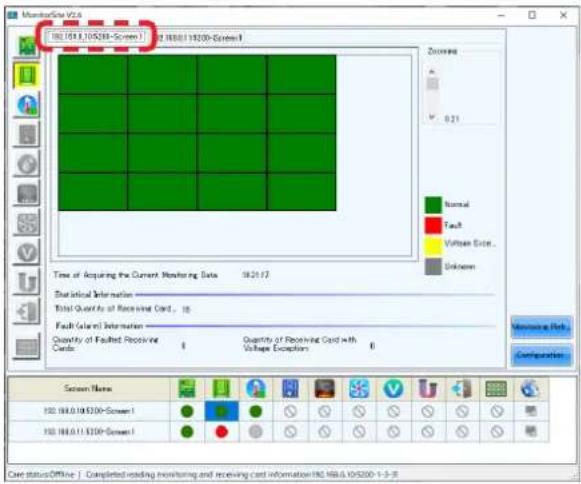Open the temperature monitoring sidebar icon
The width and height of the screenshot is (581, 484).
(27, 105)
